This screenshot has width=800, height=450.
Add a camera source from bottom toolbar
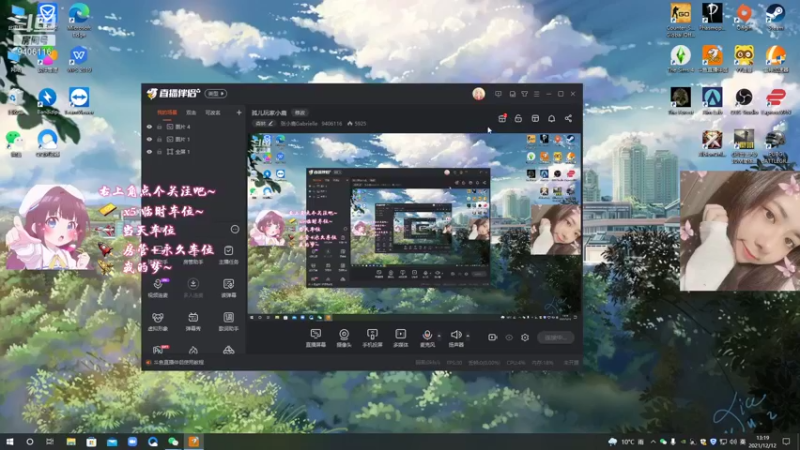(344, 338)
